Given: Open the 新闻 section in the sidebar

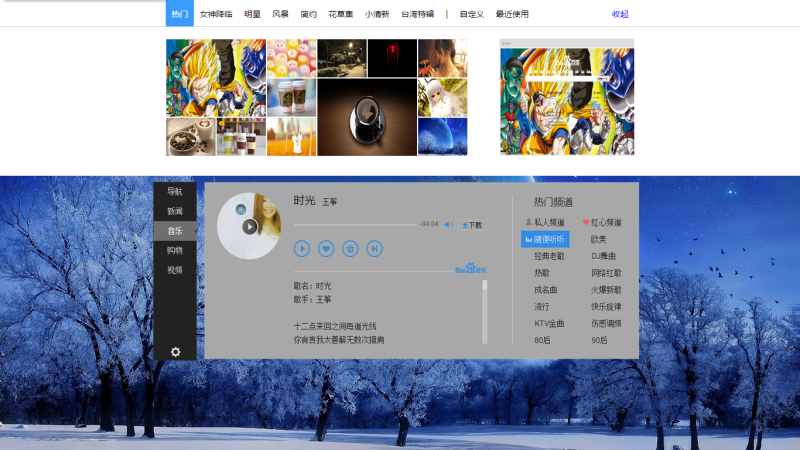Looking at the screenshot, I should point(175,211).
